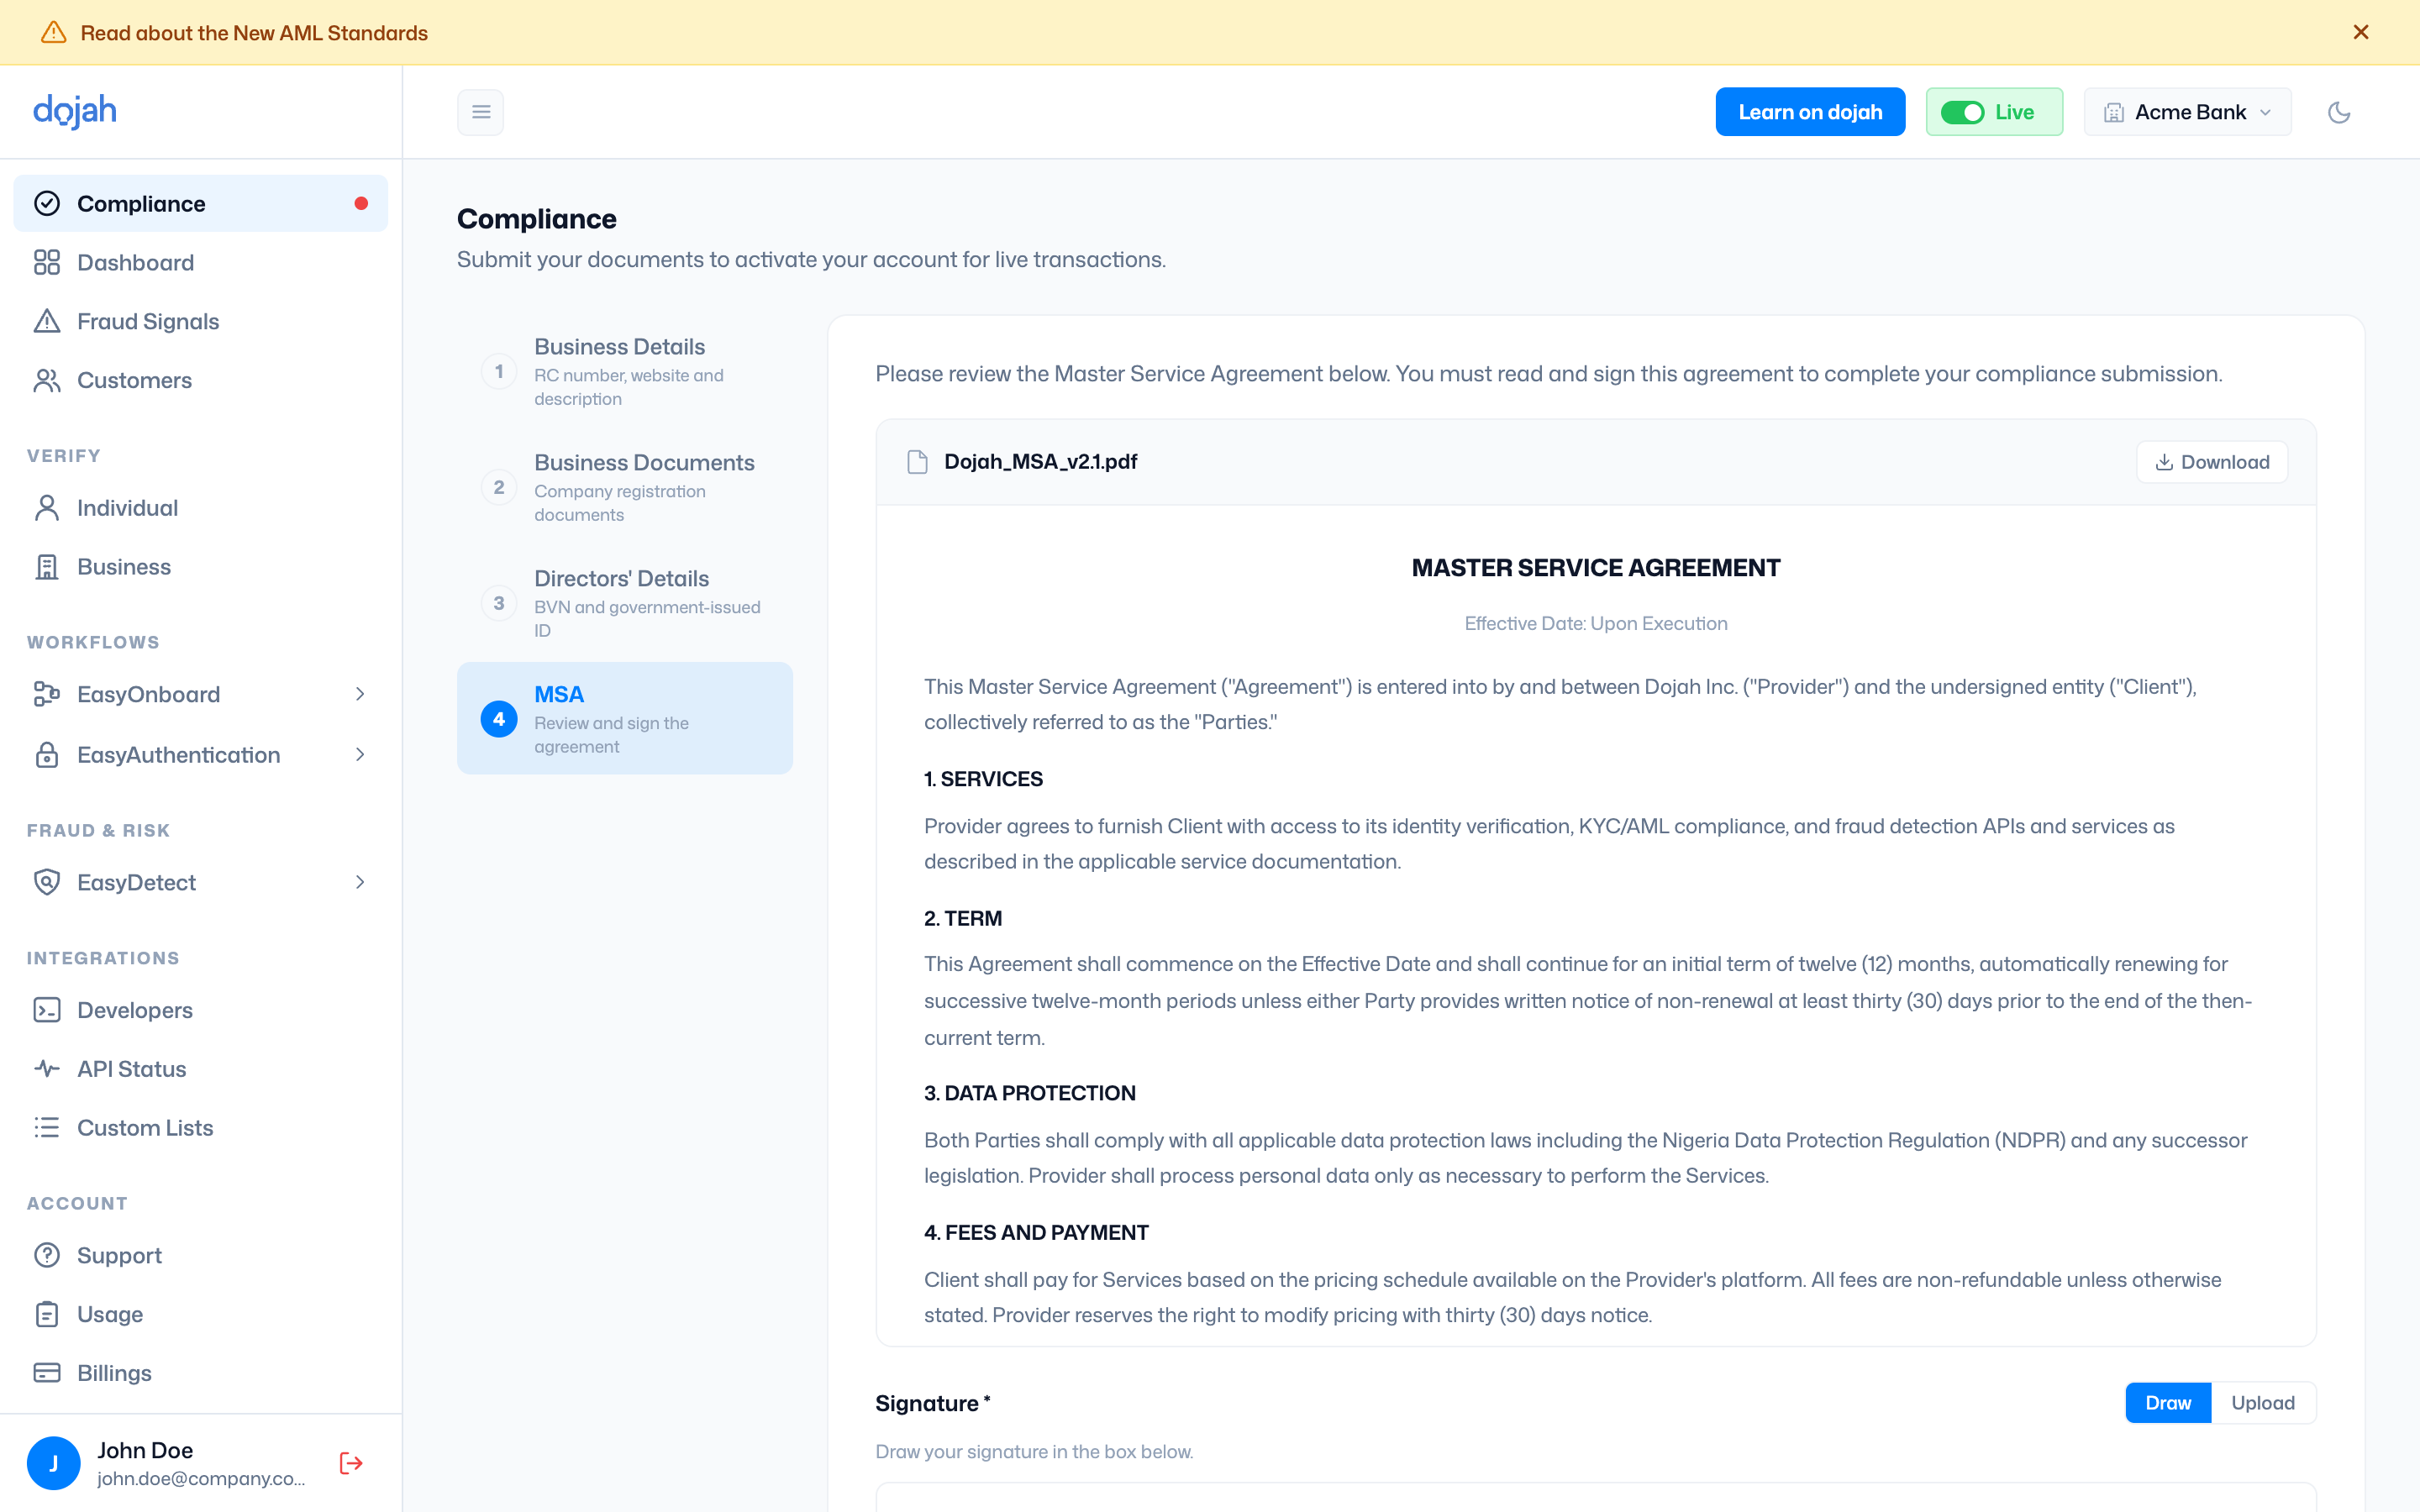The height and width of the screenshot is (1512, 2420).
Task: Open Business verification
Action: tap(200, 567)
